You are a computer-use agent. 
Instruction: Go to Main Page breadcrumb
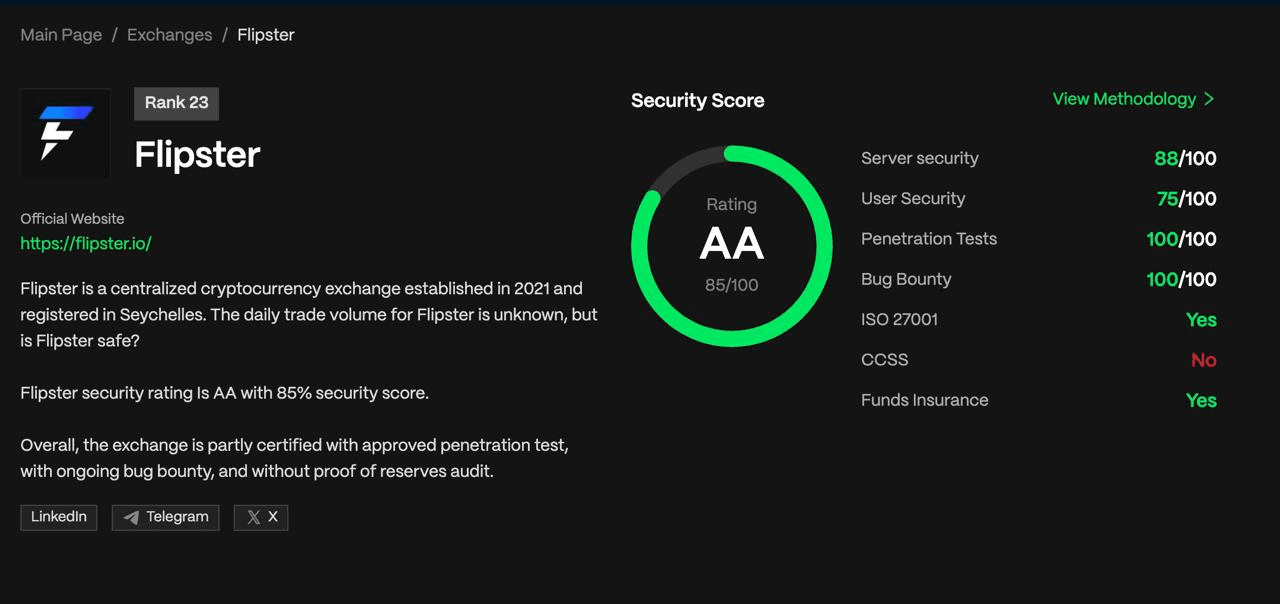tap(61, 35)
